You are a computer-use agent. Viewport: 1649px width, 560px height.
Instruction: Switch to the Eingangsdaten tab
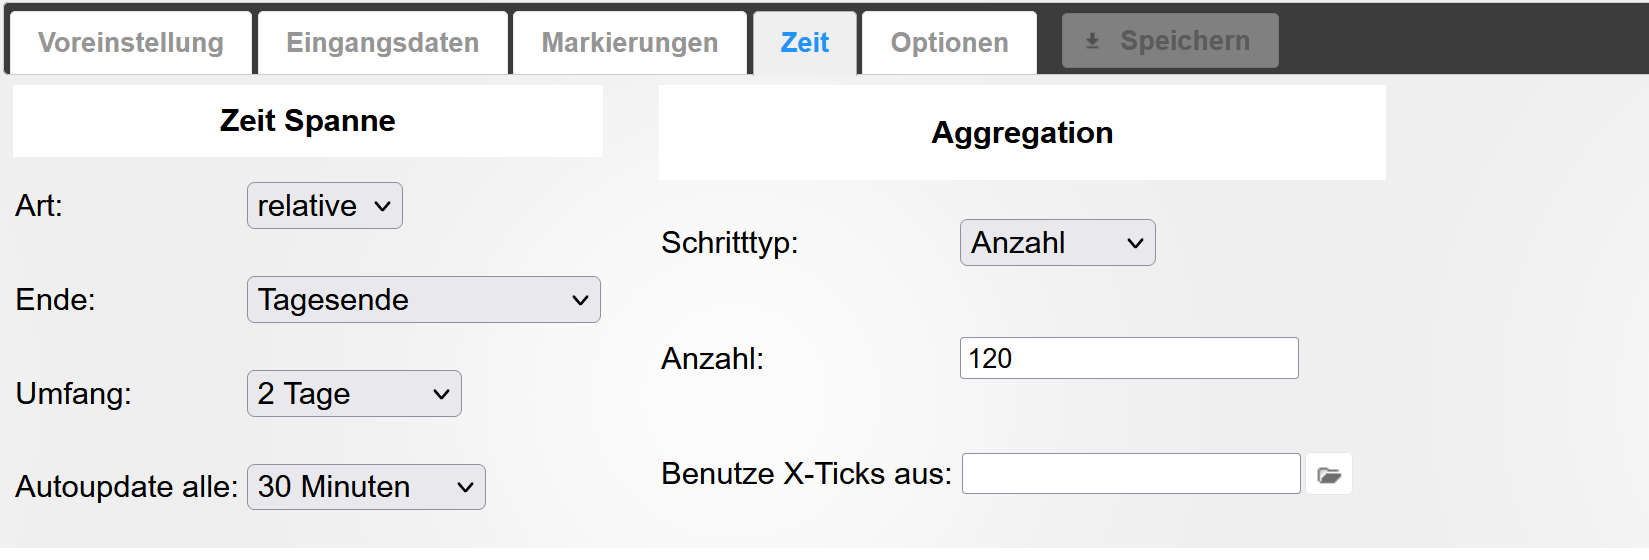click(383, 43)
